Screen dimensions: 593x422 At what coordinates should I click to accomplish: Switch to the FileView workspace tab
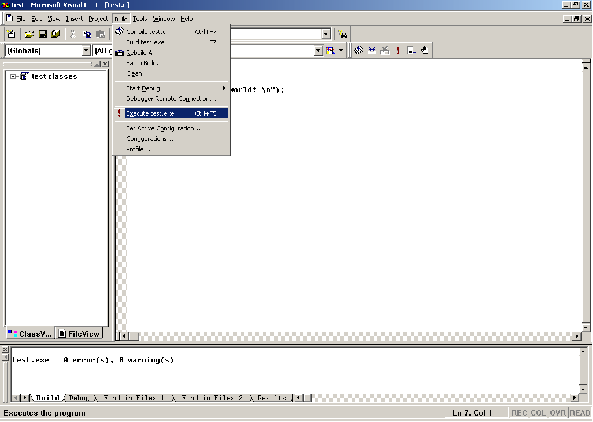[79, 334]
